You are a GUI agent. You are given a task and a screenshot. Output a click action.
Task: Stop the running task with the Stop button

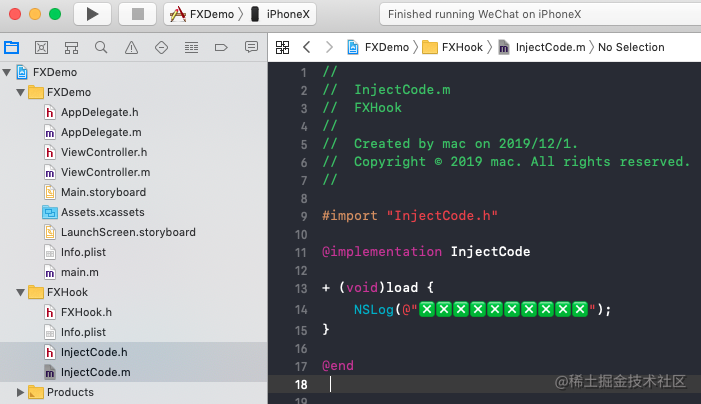pos(137,14)
